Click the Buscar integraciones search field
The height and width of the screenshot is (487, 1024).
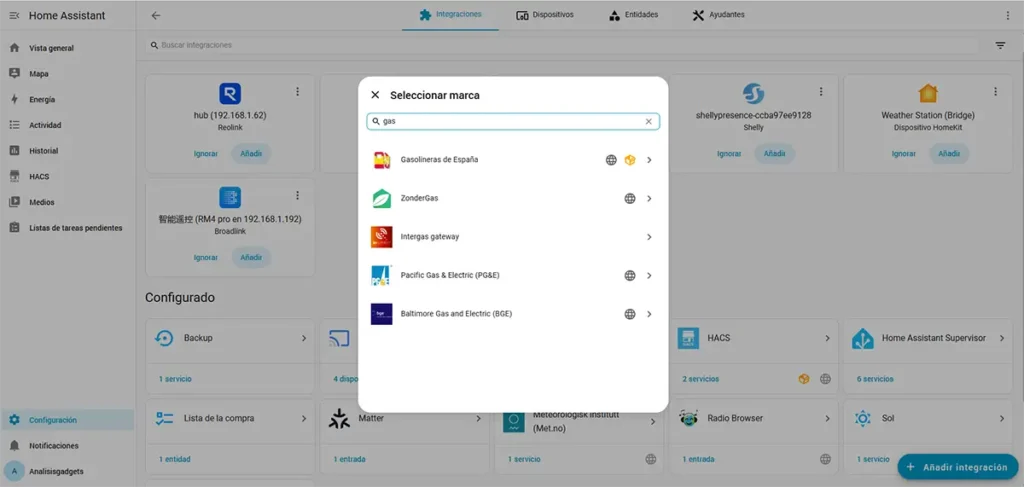(x=562, y=45)
